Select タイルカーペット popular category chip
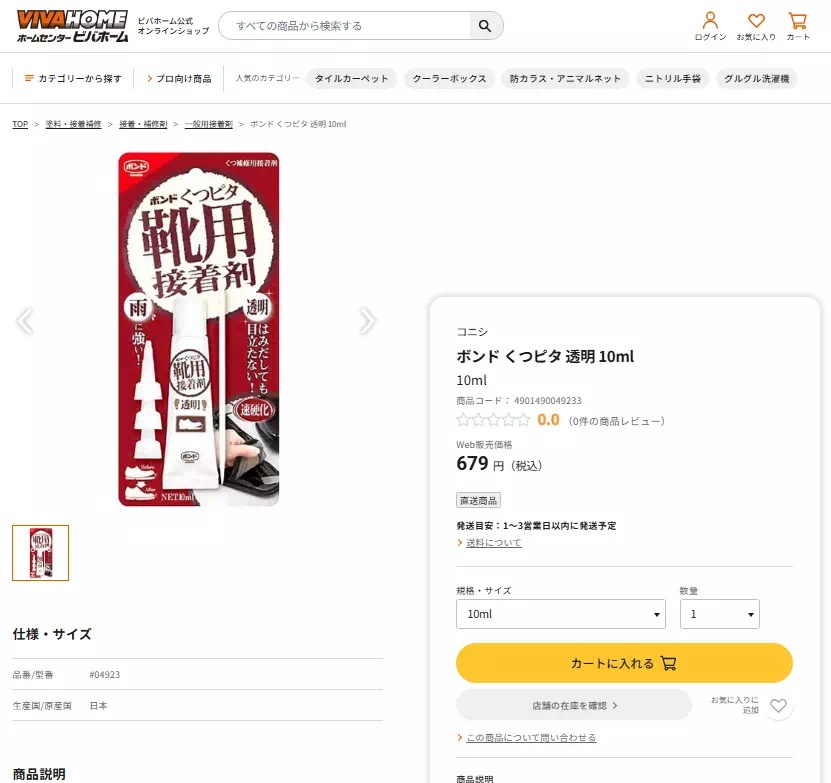The width and height of the screenshot is (831, 783). 351,78
